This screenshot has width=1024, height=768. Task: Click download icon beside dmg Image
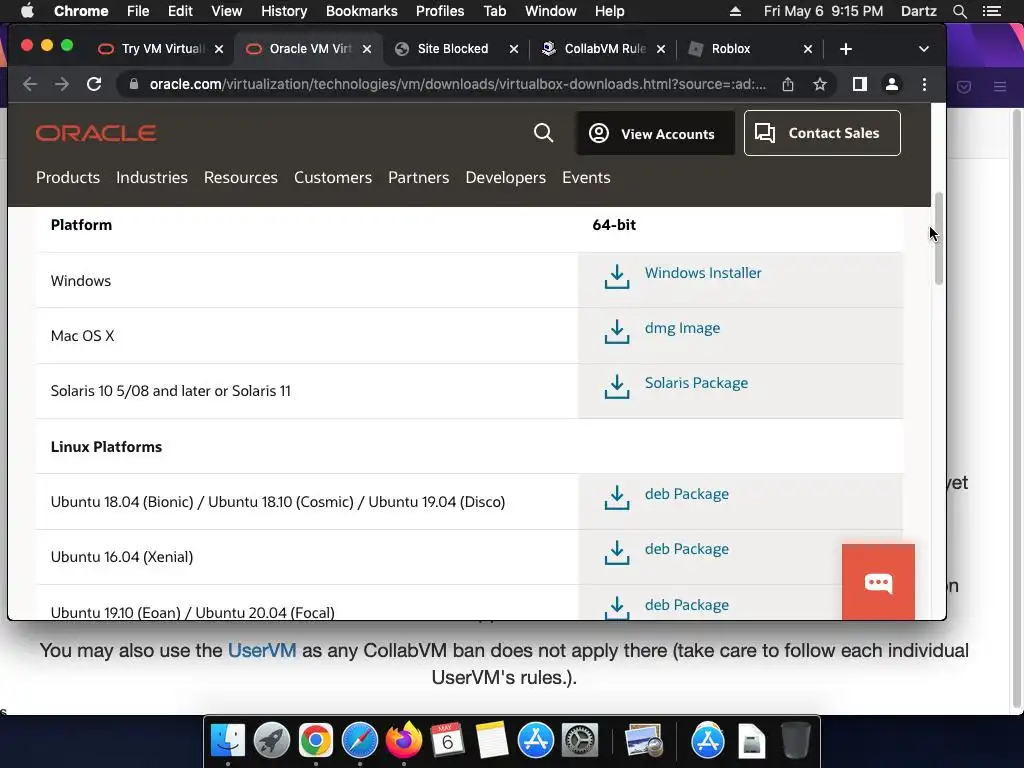pyautogui.click(x=616, y=332)
